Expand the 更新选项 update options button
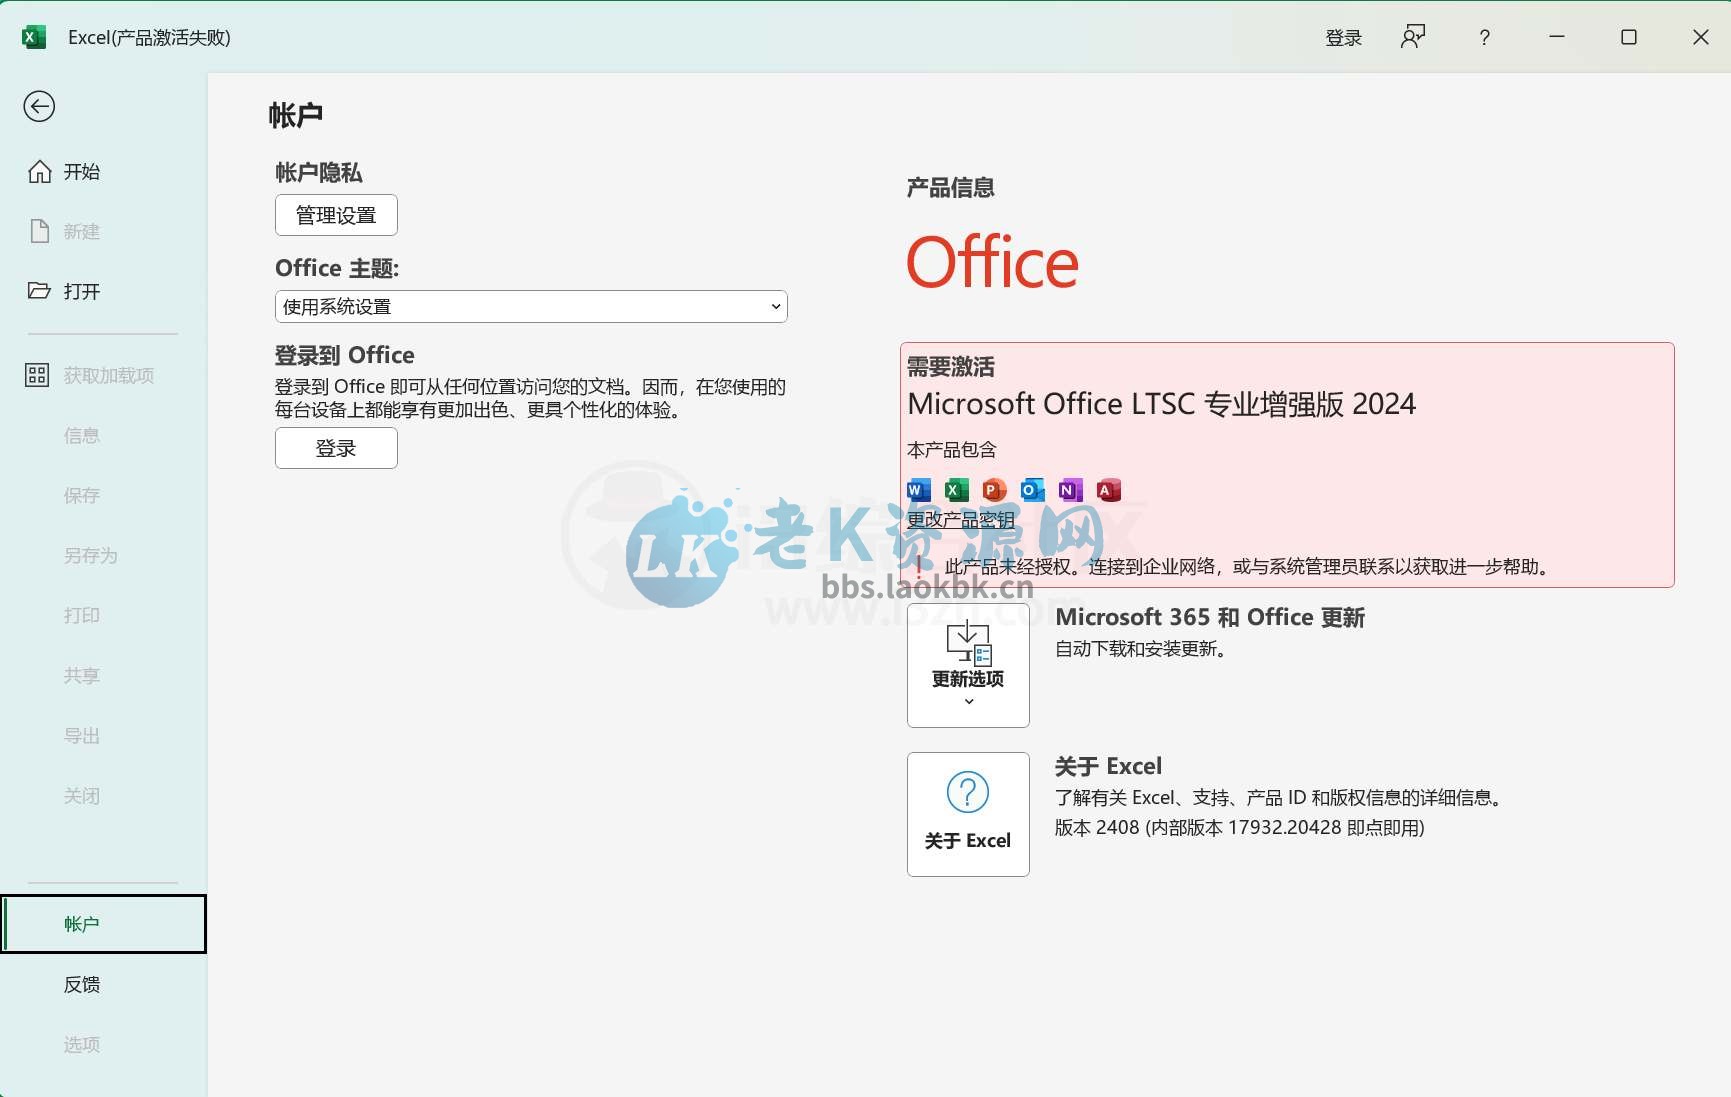1731x1097 pixels. click(968, 665)
